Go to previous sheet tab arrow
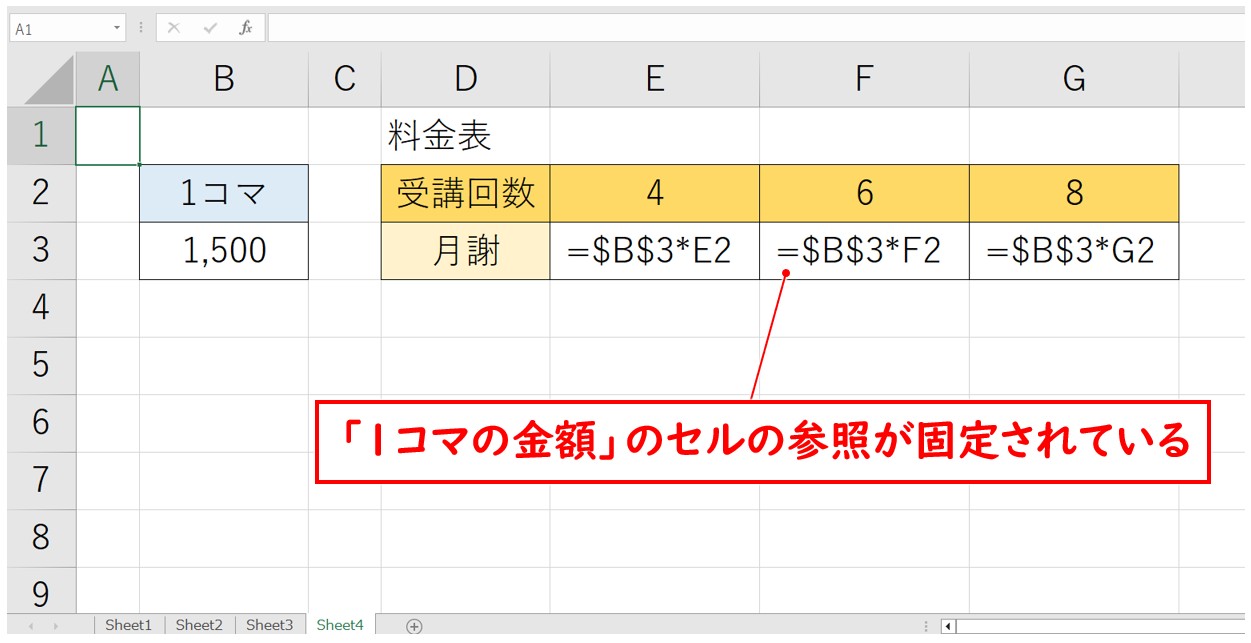 (x=30, y=627)
